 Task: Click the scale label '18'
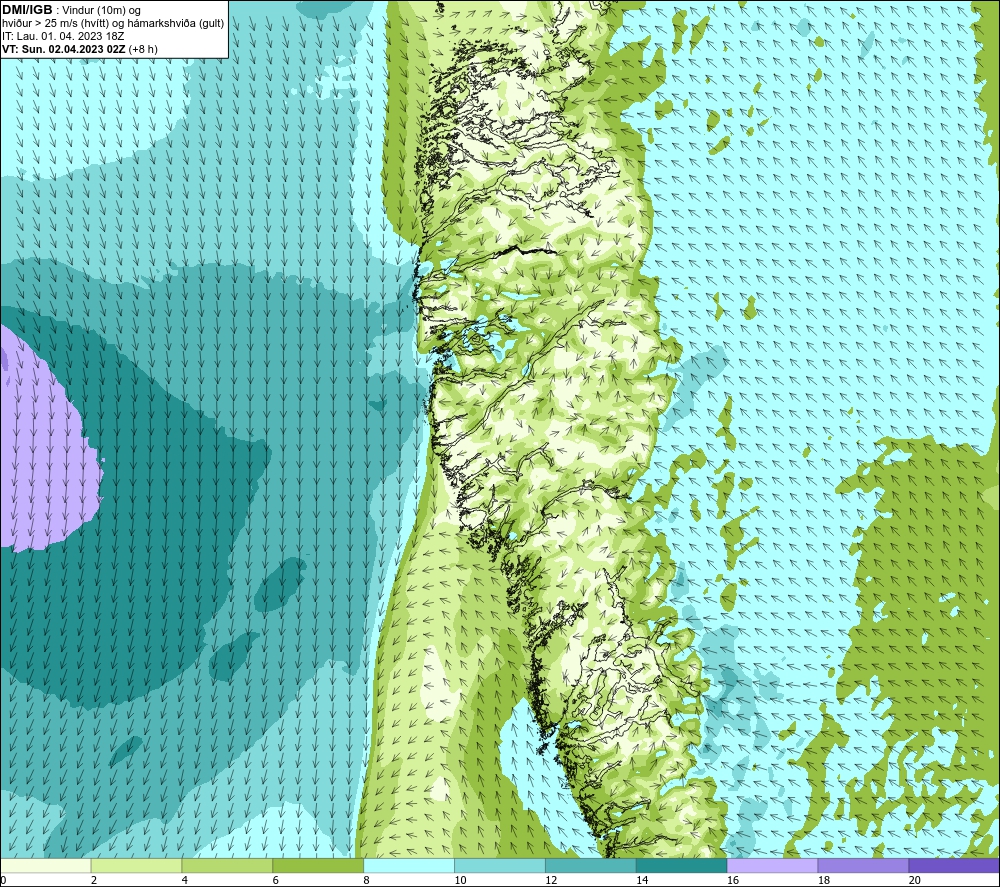pyautogui.click(x=824, y=880)
